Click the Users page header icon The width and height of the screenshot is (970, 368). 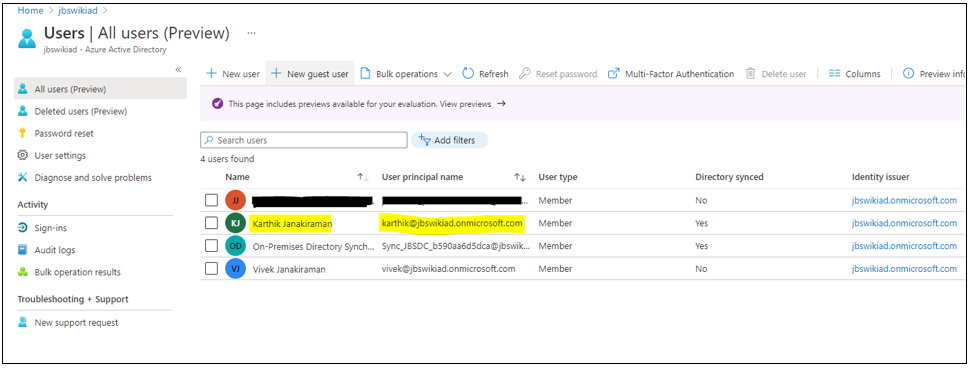coord(27,37)
